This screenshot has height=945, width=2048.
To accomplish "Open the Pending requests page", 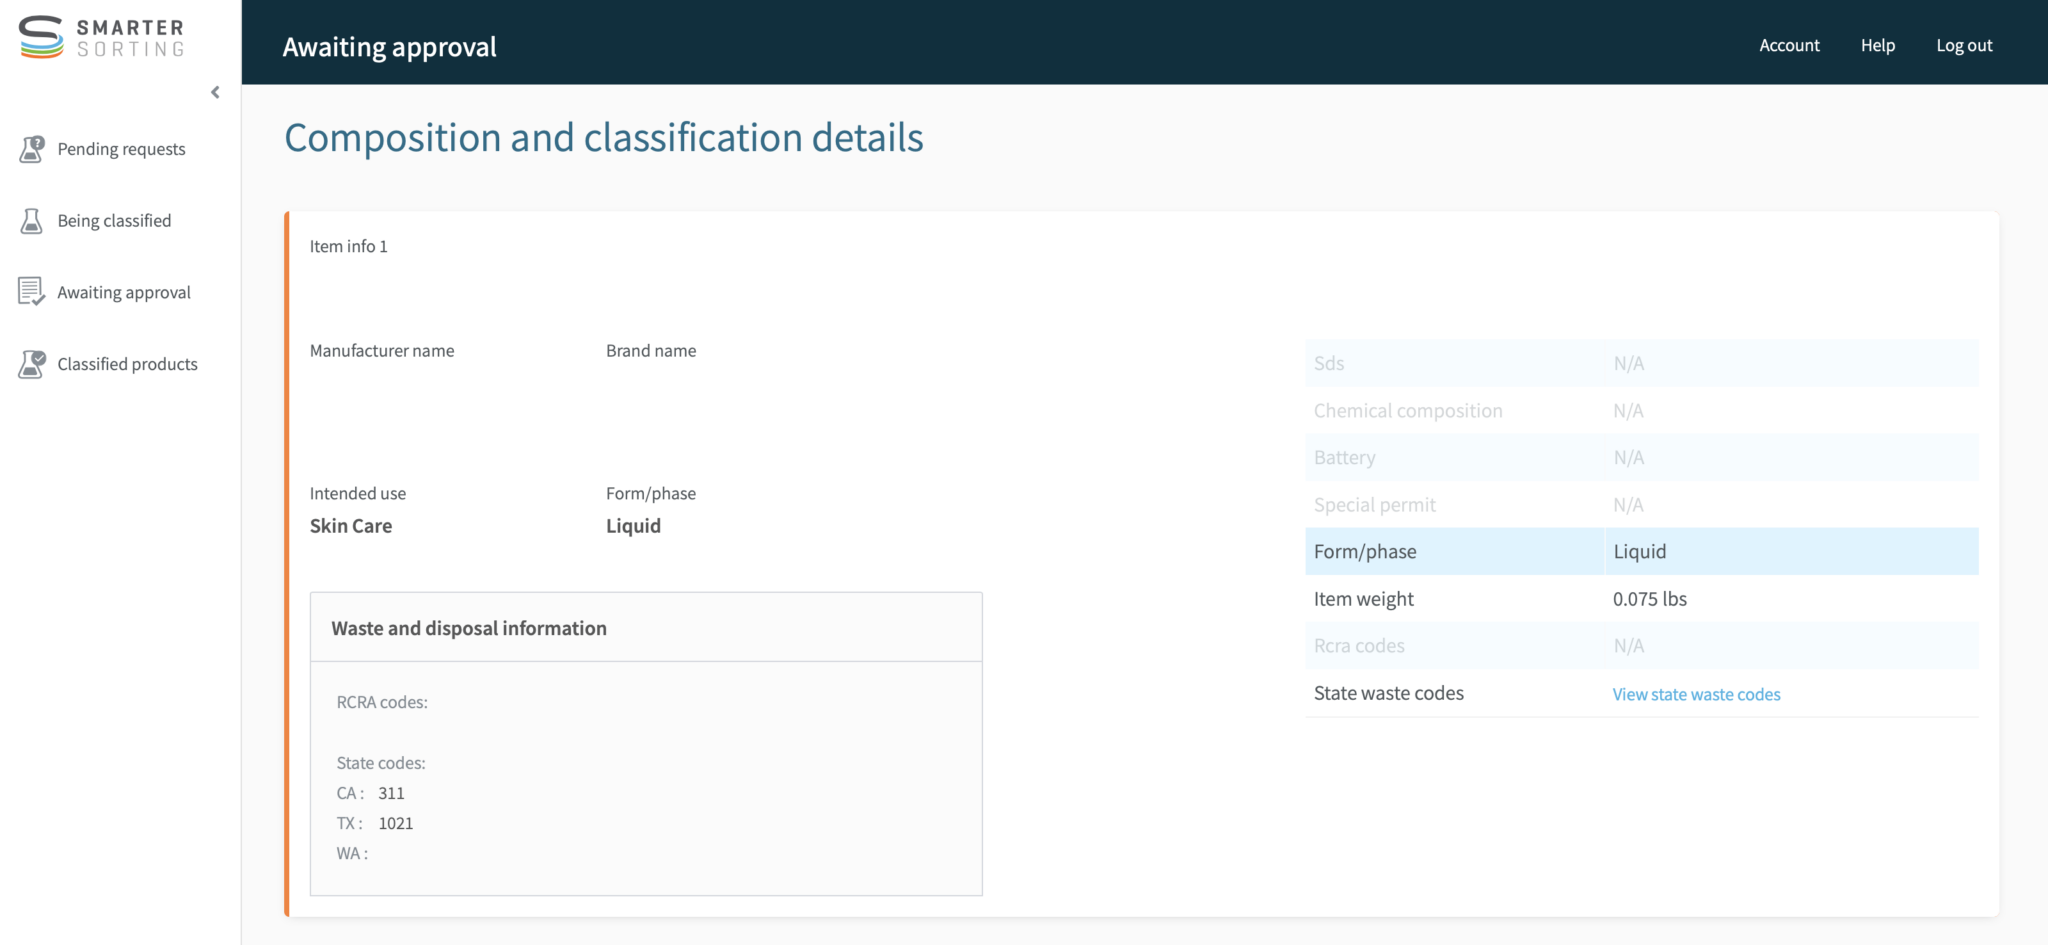I will (121, 149).
